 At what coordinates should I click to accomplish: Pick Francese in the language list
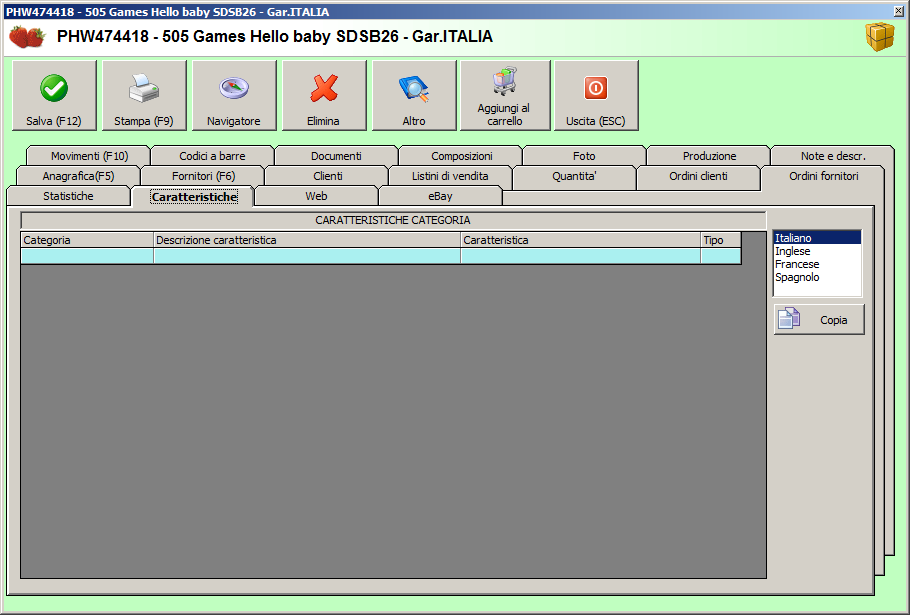[x=817, y=264]
